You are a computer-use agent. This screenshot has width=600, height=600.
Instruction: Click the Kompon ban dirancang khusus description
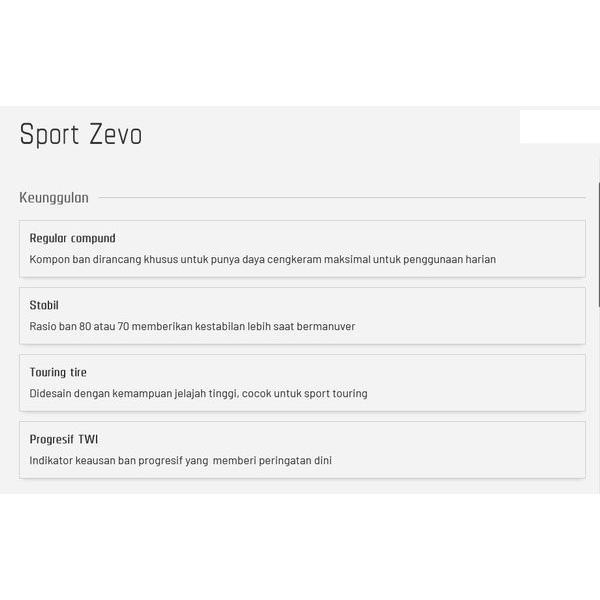coord(262,259)
